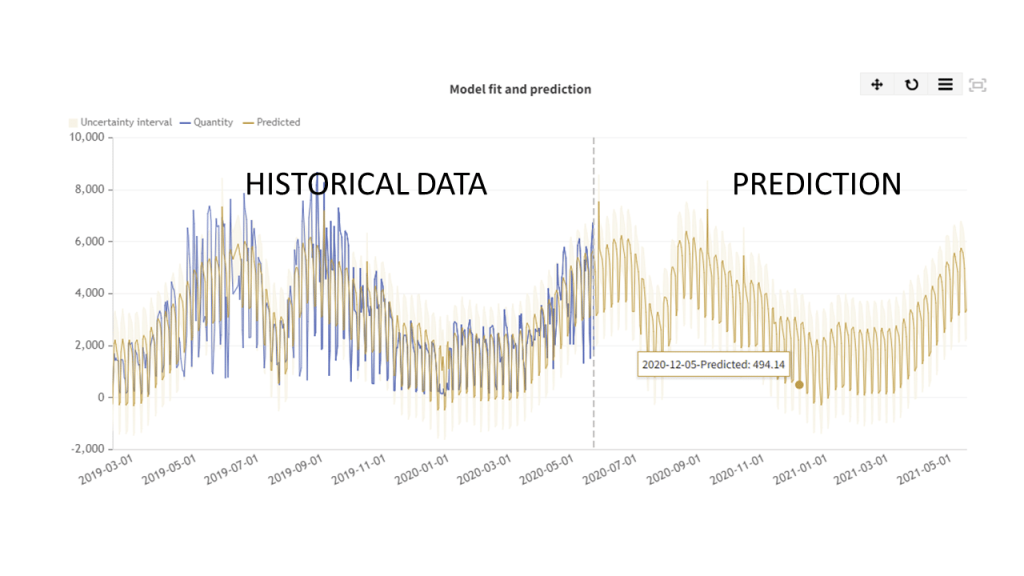Select the pan (move) tool icon

tap(876, 84)
